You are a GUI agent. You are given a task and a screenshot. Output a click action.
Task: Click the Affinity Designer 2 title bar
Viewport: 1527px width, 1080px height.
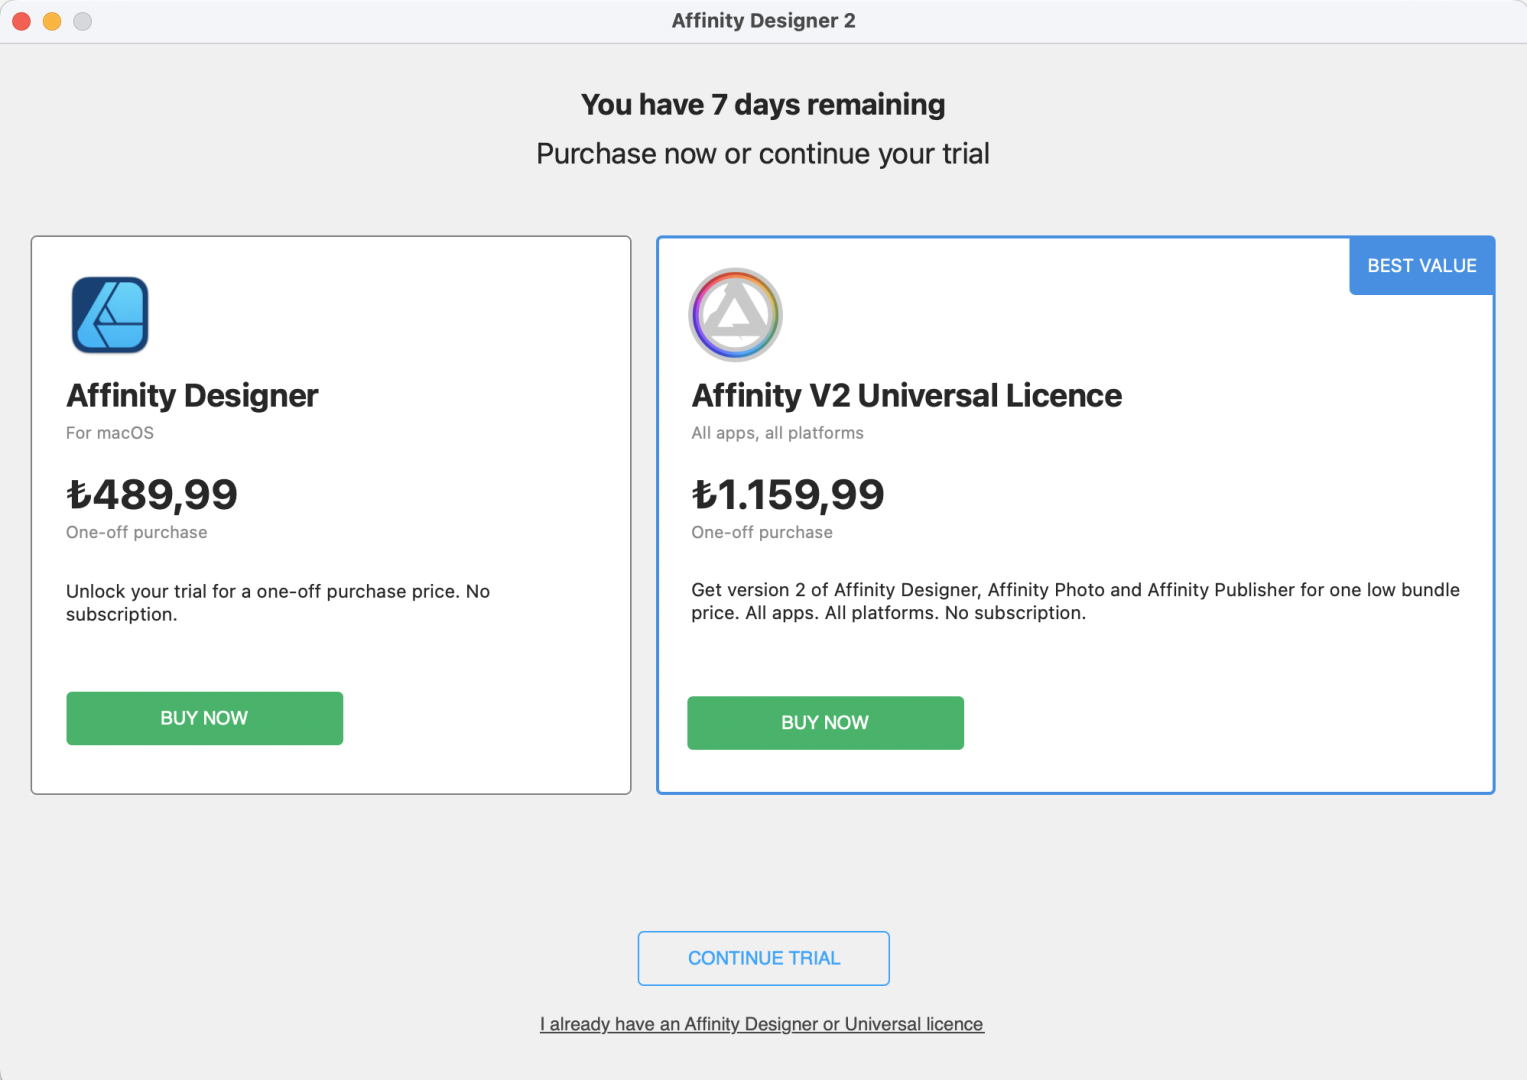pyautogui.click(x=763, y=20)
